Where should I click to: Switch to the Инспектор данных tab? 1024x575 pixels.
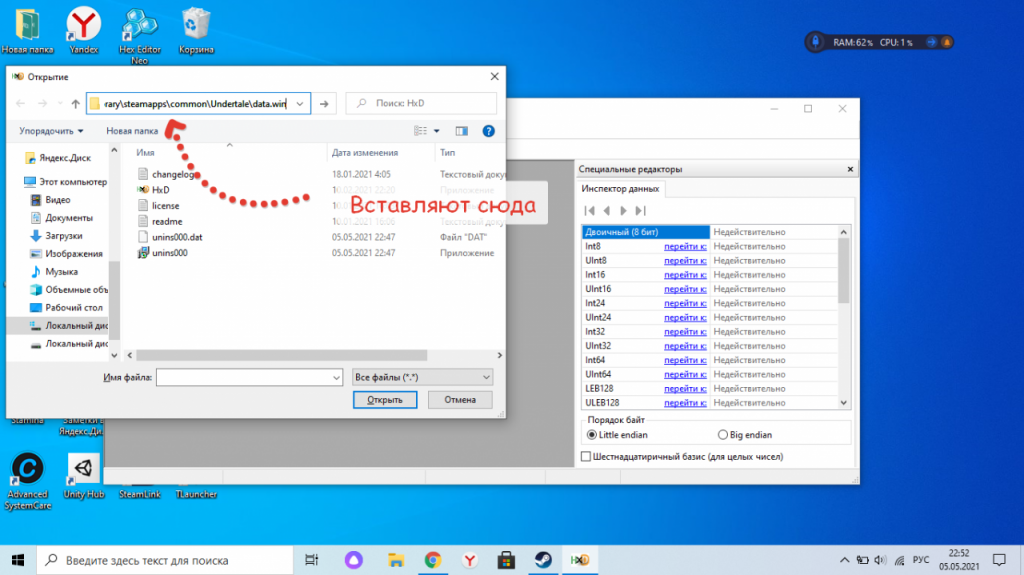tap(619, 190)
